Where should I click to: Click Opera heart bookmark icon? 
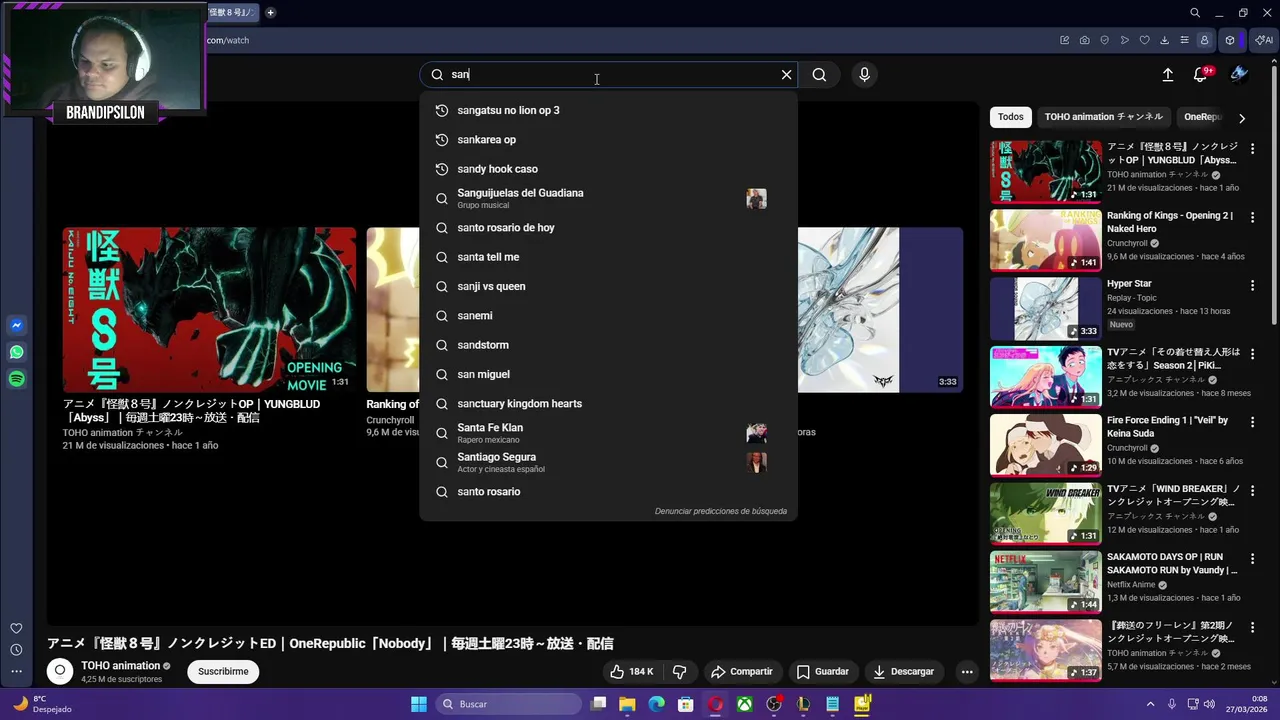coord(1144,40)
